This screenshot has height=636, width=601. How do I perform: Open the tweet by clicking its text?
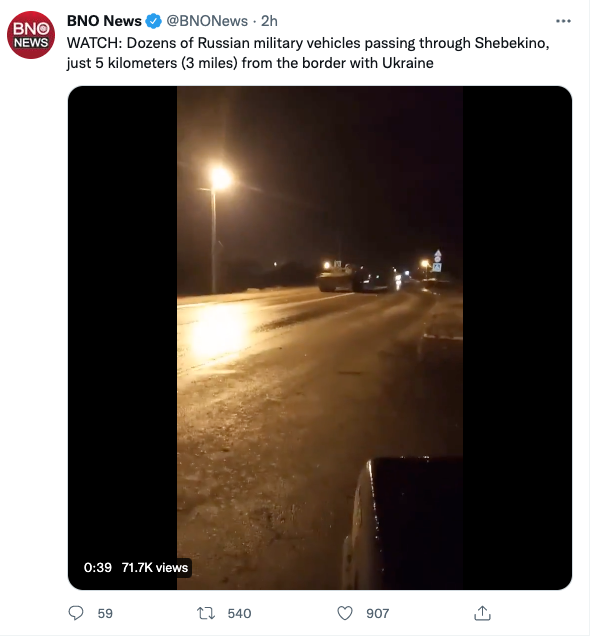(x=300, y=53)
